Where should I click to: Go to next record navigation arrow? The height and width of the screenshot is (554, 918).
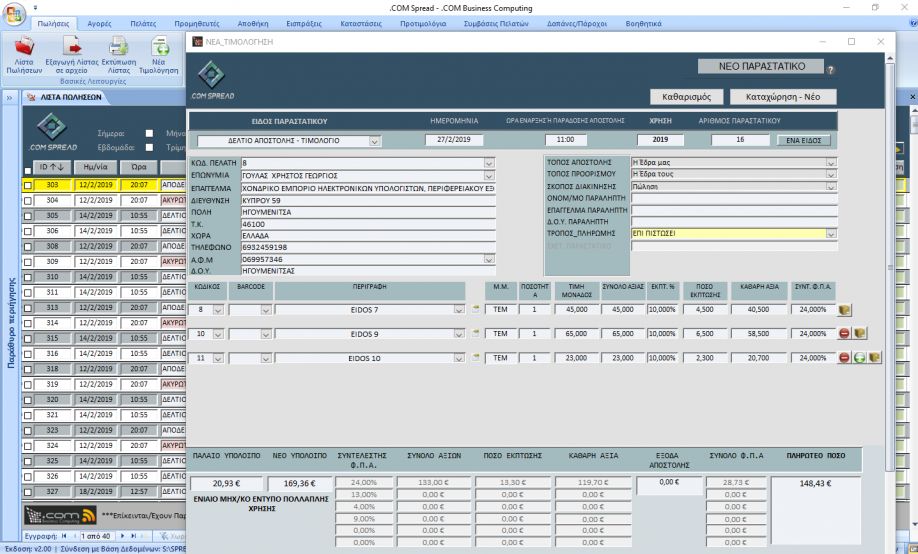coord(122,536)
